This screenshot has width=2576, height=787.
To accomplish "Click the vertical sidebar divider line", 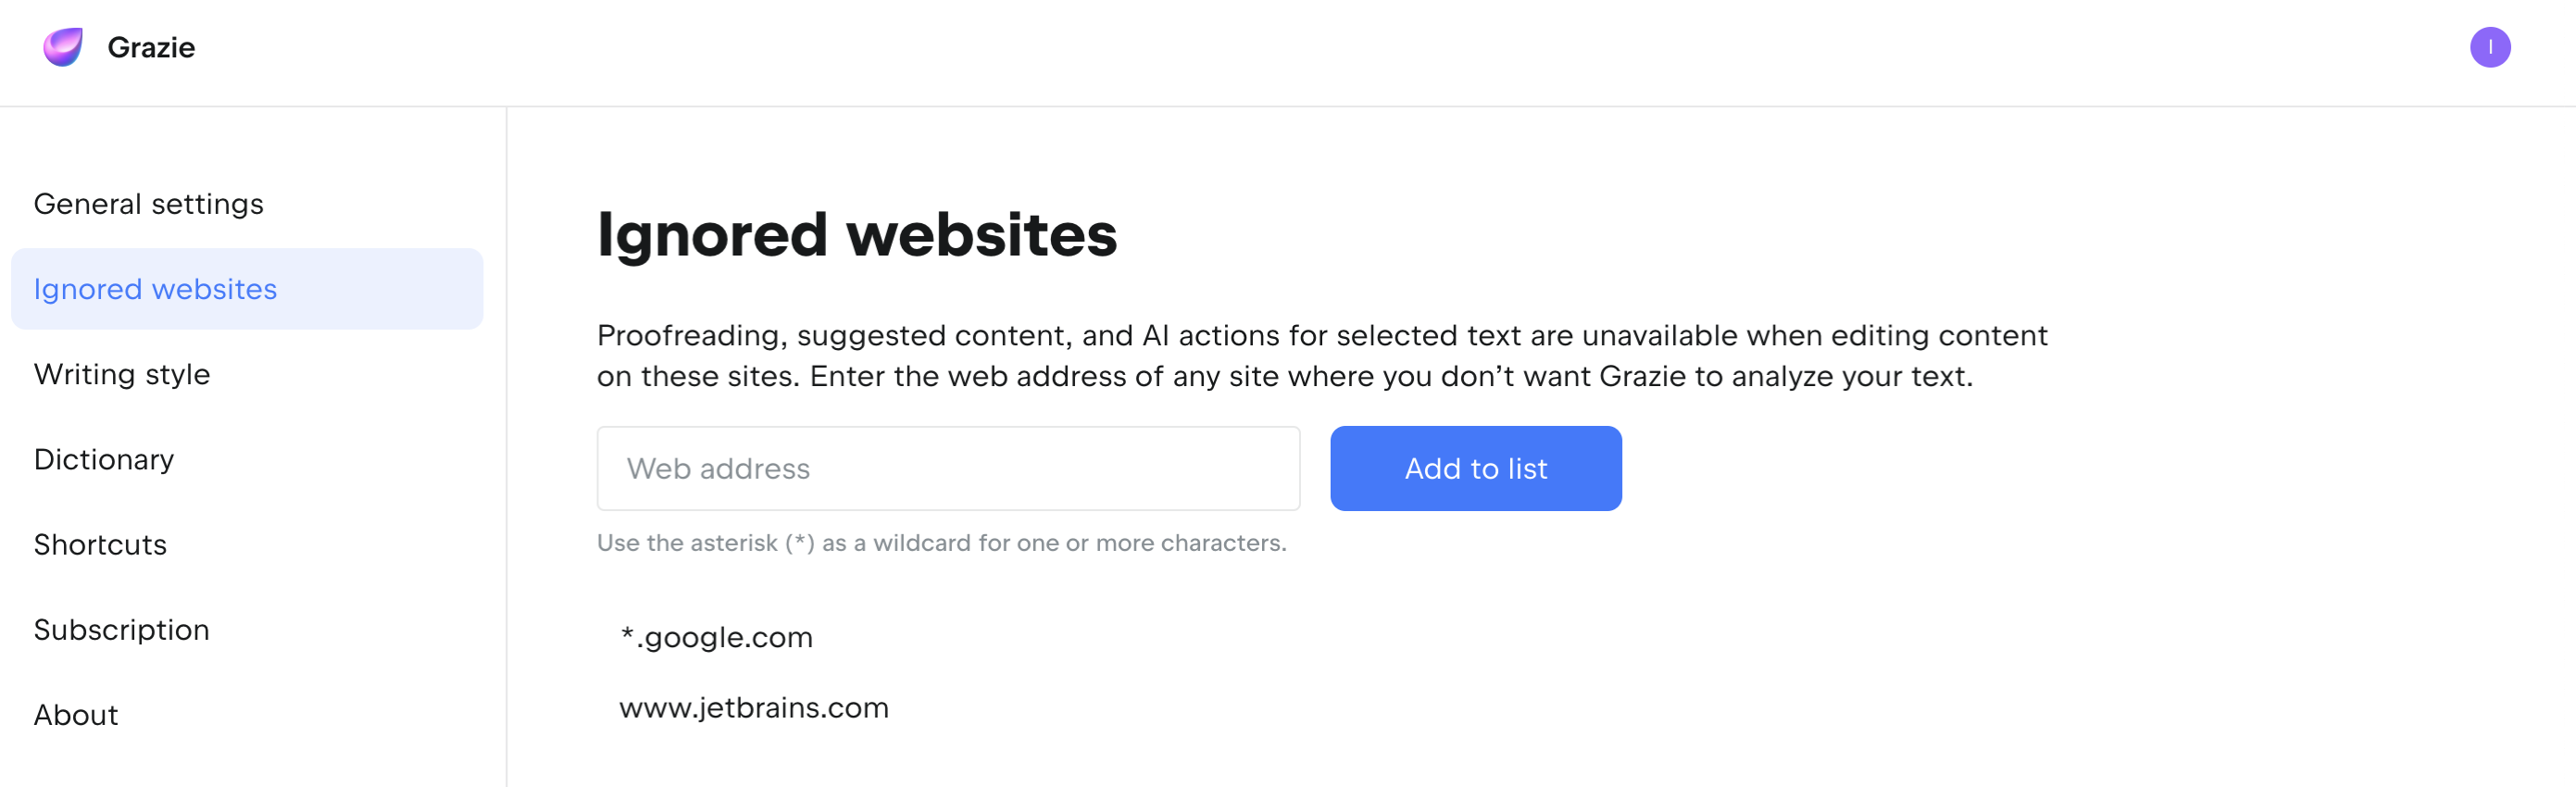I will point(507,450).
